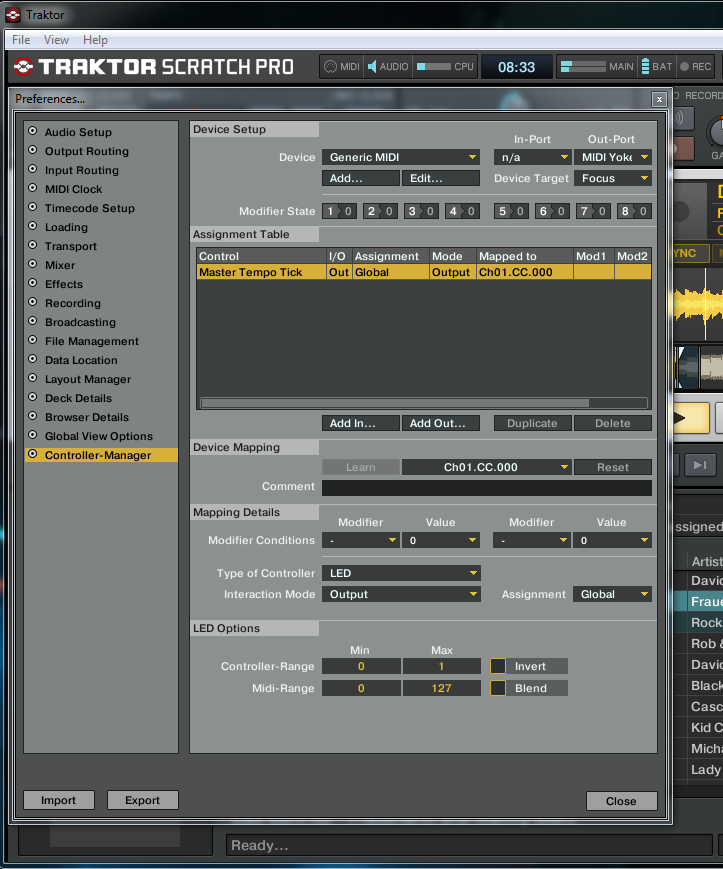The image size is (723, 869).
Task: Click the Traktor Scratch Pro logo
Action: coord(153,67)
